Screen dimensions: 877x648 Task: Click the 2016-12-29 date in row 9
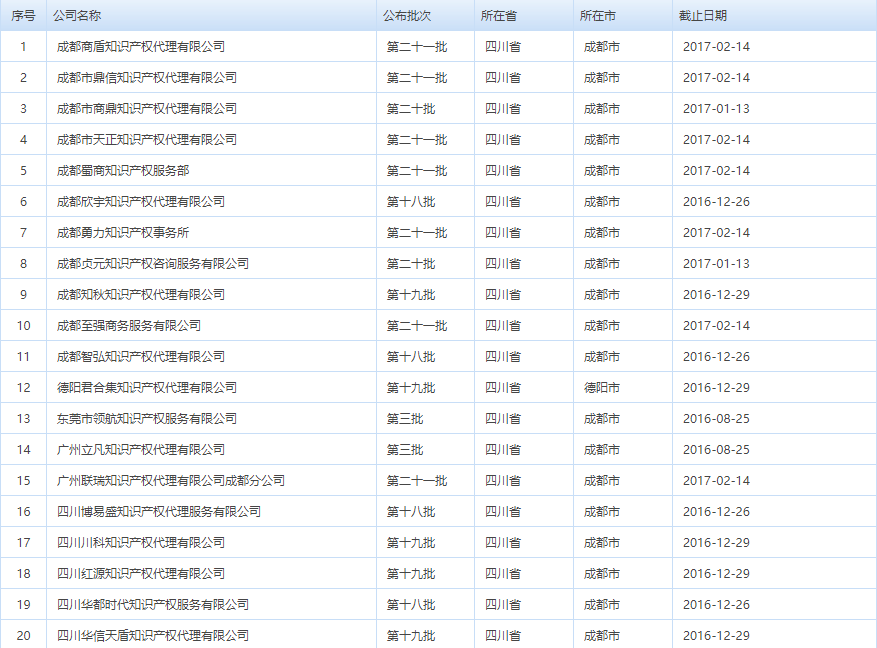(716, 295)
